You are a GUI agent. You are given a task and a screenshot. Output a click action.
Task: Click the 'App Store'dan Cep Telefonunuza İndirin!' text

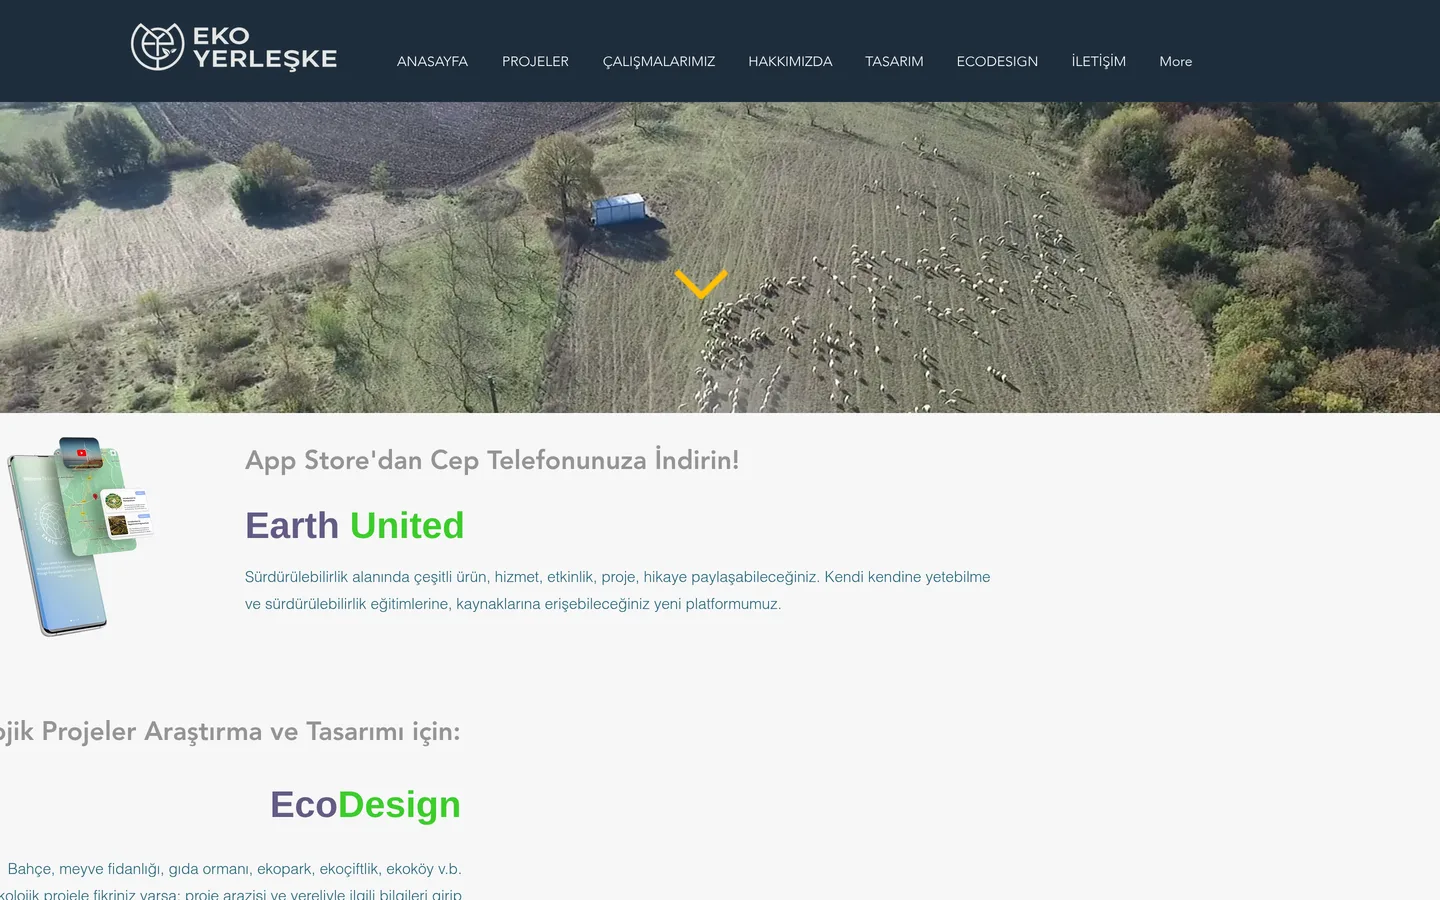coord(492,460)
